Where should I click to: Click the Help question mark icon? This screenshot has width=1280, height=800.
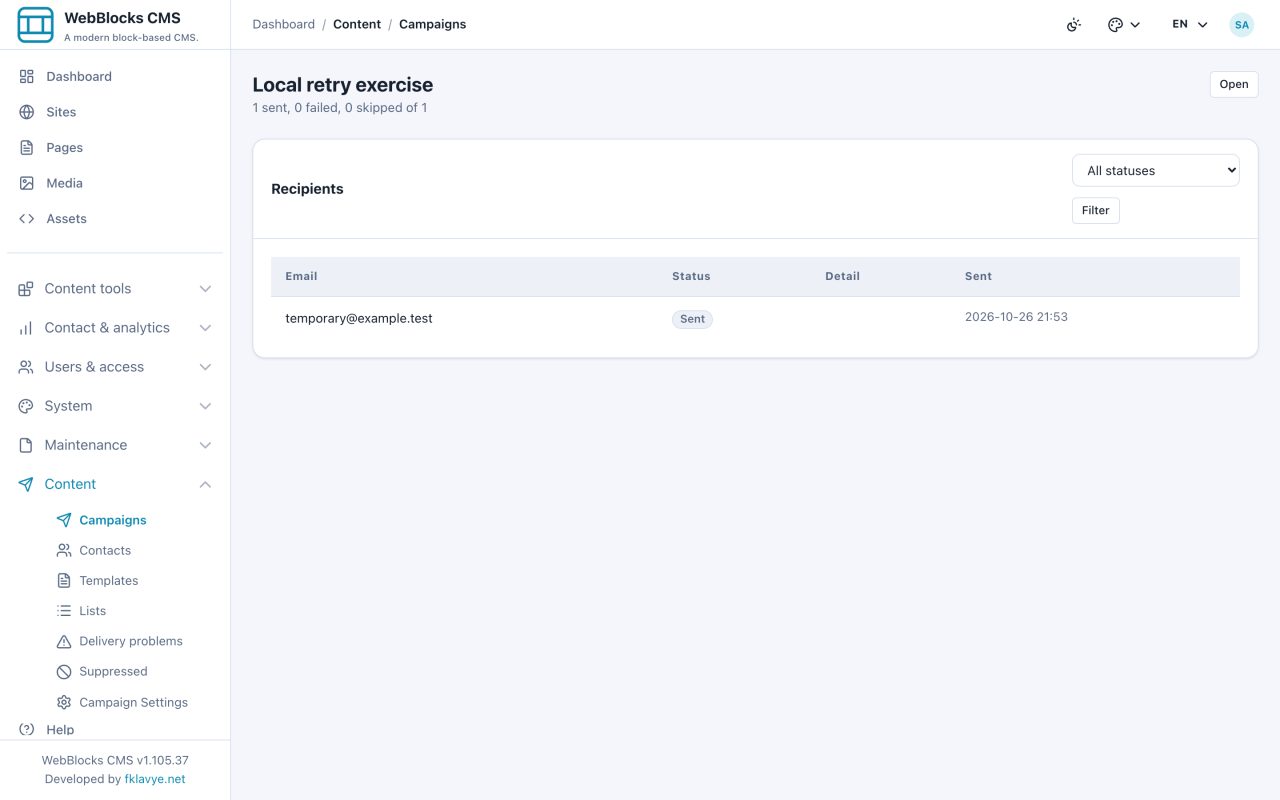[27, 730]
